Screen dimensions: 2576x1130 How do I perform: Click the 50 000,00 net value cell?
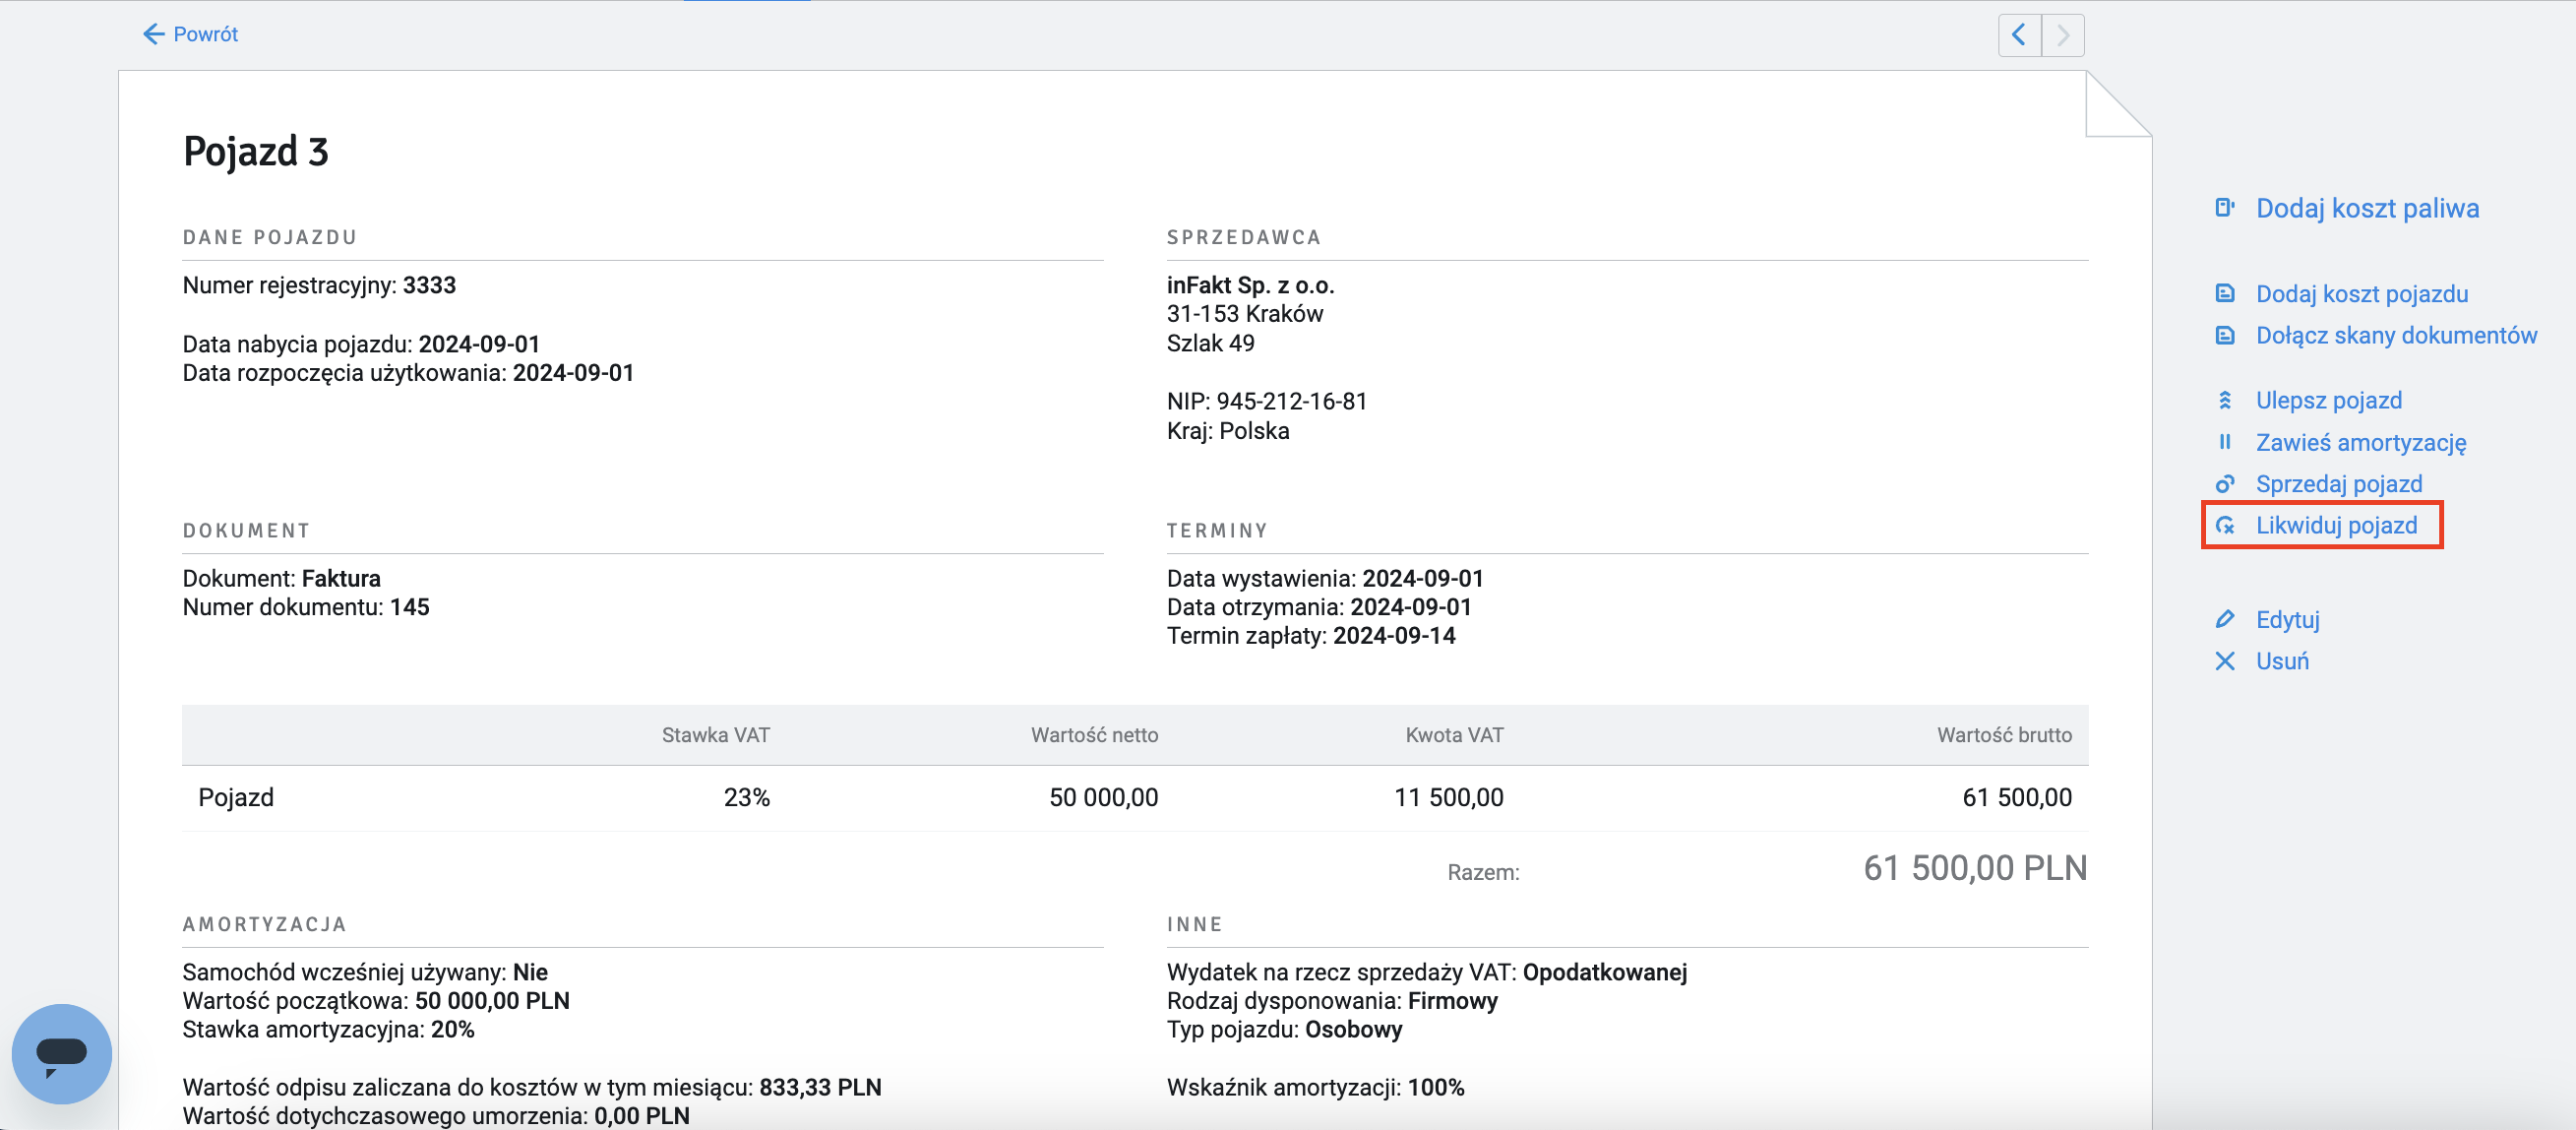(x=1103, y=798)
